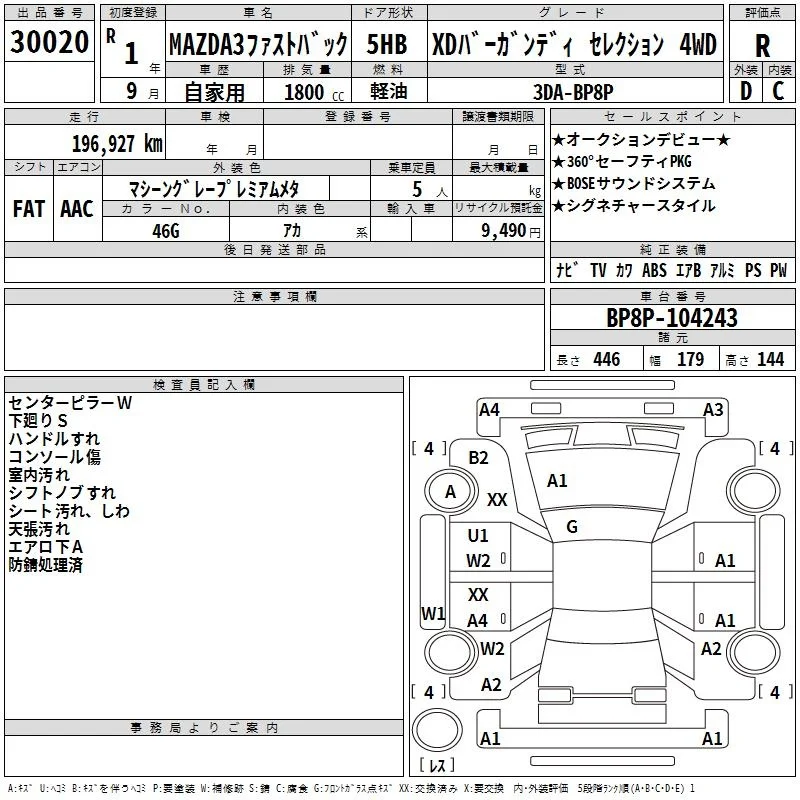Select interior color アカ
Viewport: 800px width, 800px height.
click(292, 231)
